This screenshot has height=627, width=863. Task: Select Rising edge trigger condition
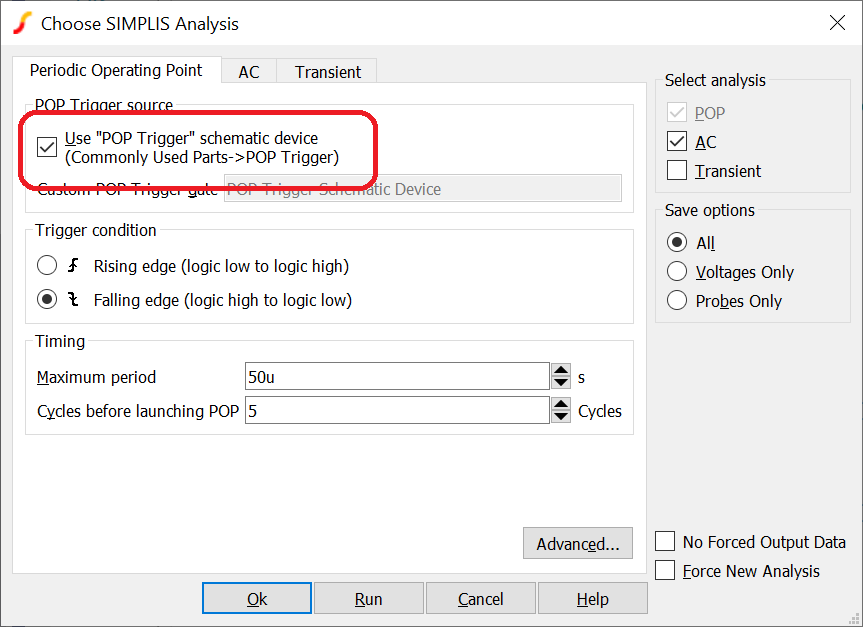(47, 266)
